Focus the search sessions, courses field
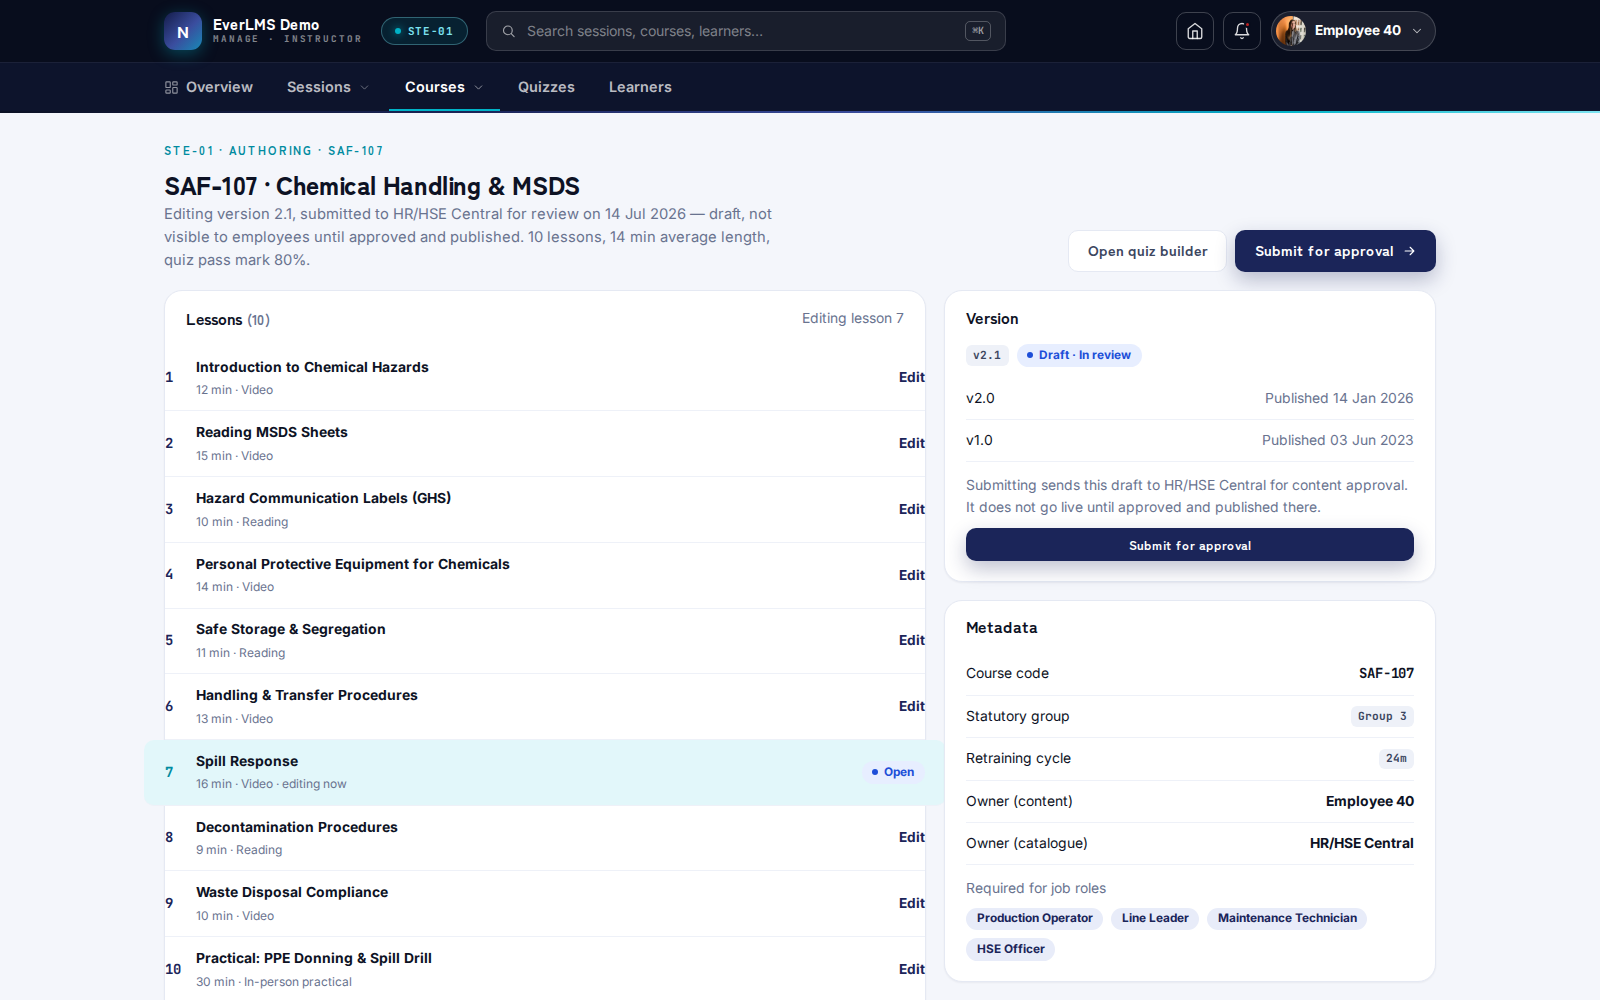1600x1000 pixels. (x=745, y=31)
